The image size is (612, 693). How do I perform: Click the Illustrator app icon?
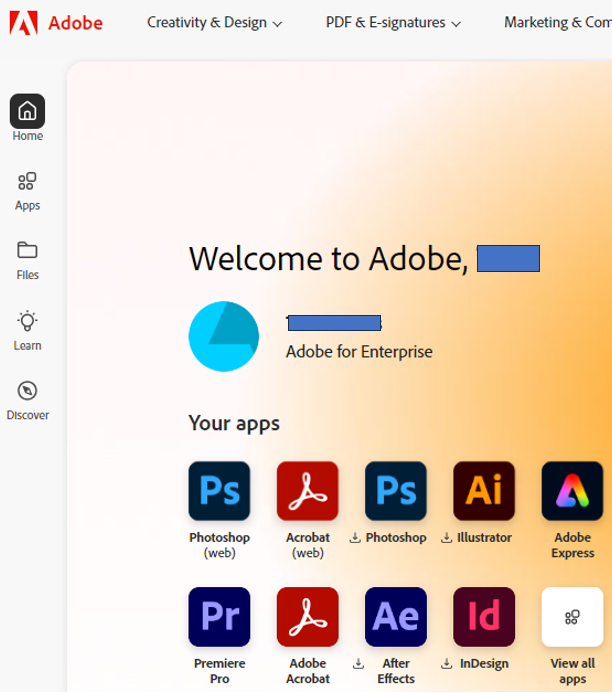(484, 491)
